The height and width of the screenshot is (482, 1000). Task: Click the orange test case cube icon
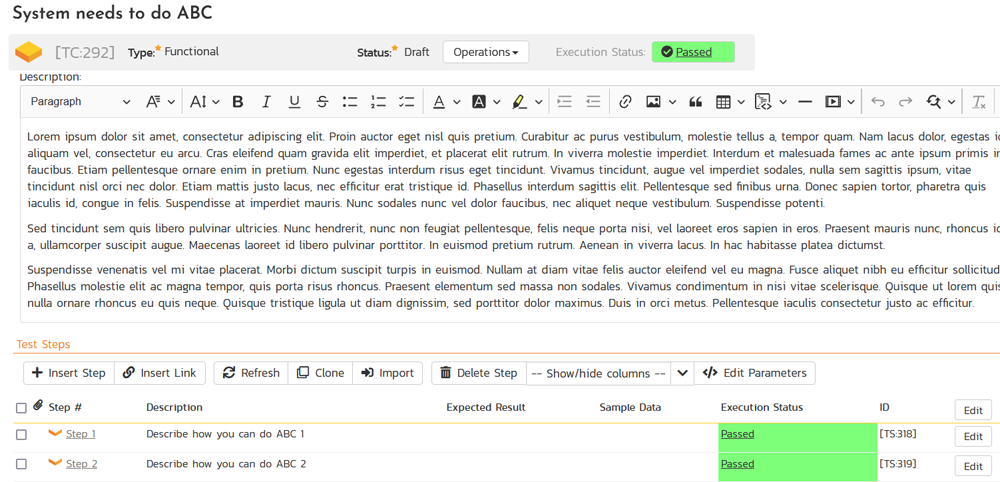(x=29, y=52)
